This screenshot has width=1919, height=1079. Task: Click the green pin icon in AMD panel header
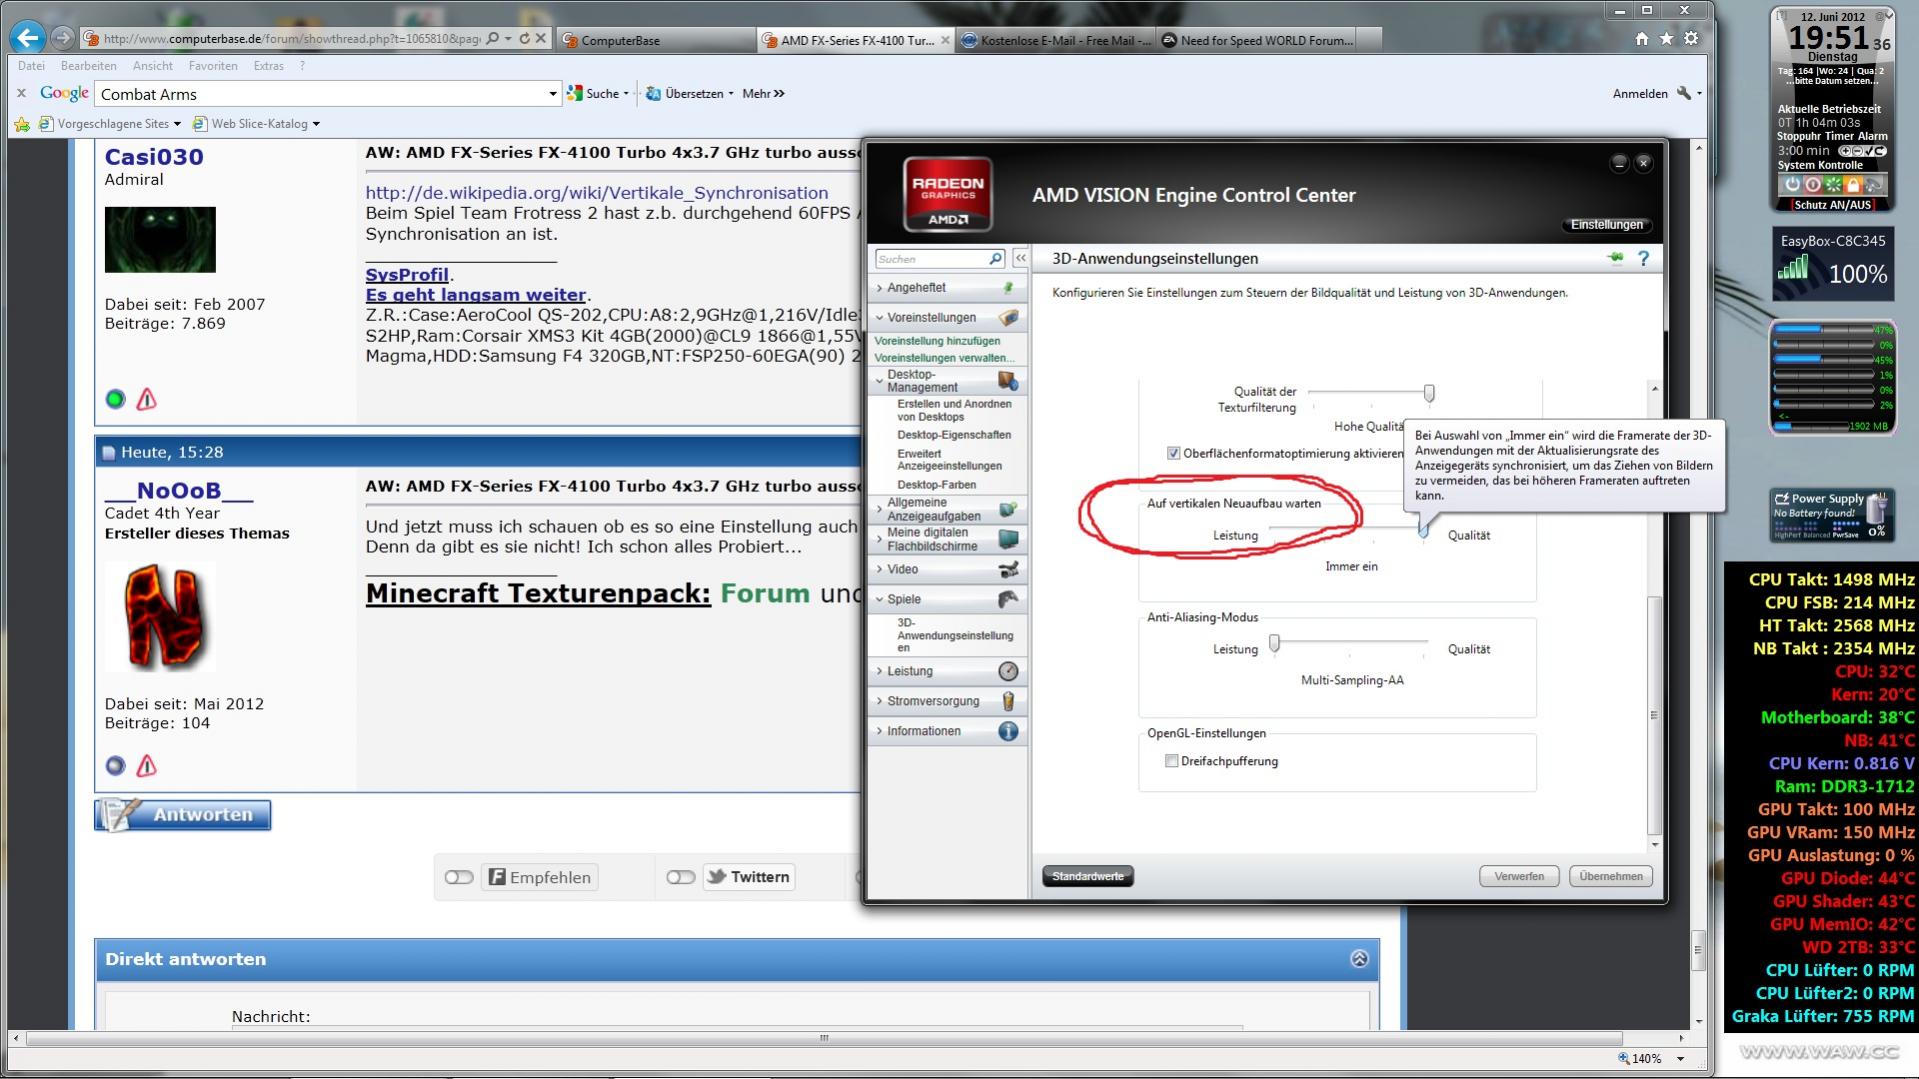coord(1615,259)
